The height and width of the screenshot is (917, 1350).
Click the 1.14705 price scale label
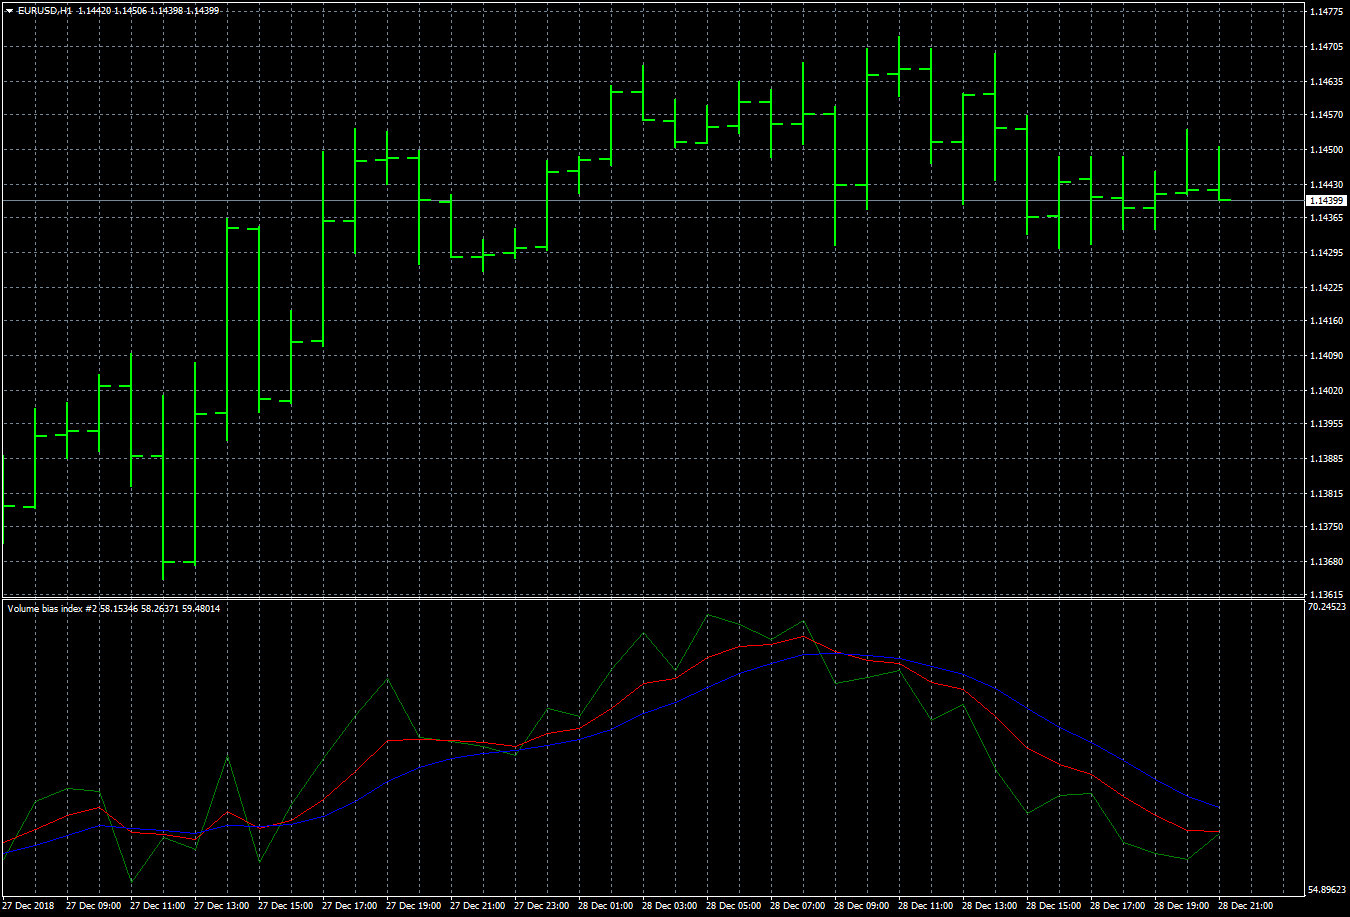point(1325,47)
